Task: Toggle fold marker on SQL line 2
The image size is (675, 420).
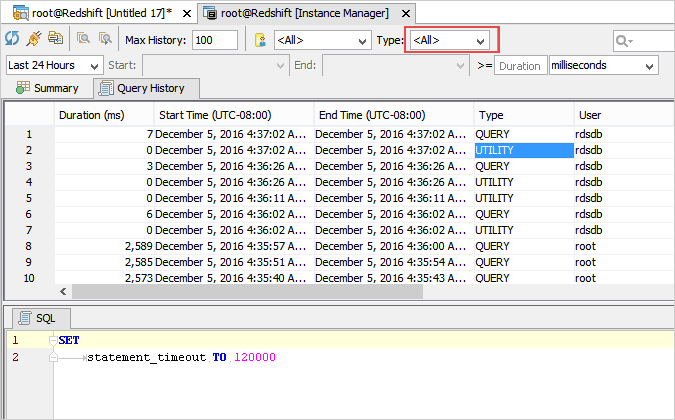Action: pyautogui.click(x=53, y=357)
